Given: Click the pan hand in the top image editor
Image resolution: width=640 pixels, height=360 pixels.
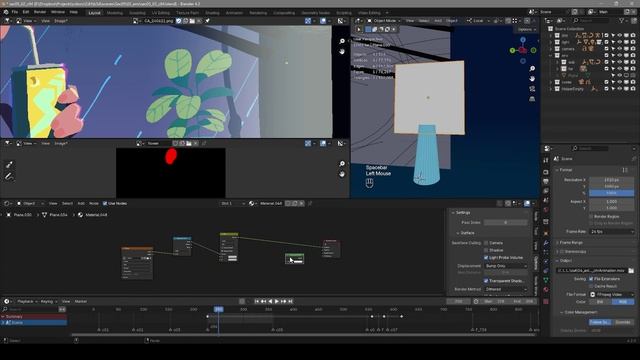Looking at the screenshot, I should pyautogui.click(x=342, y=51).
